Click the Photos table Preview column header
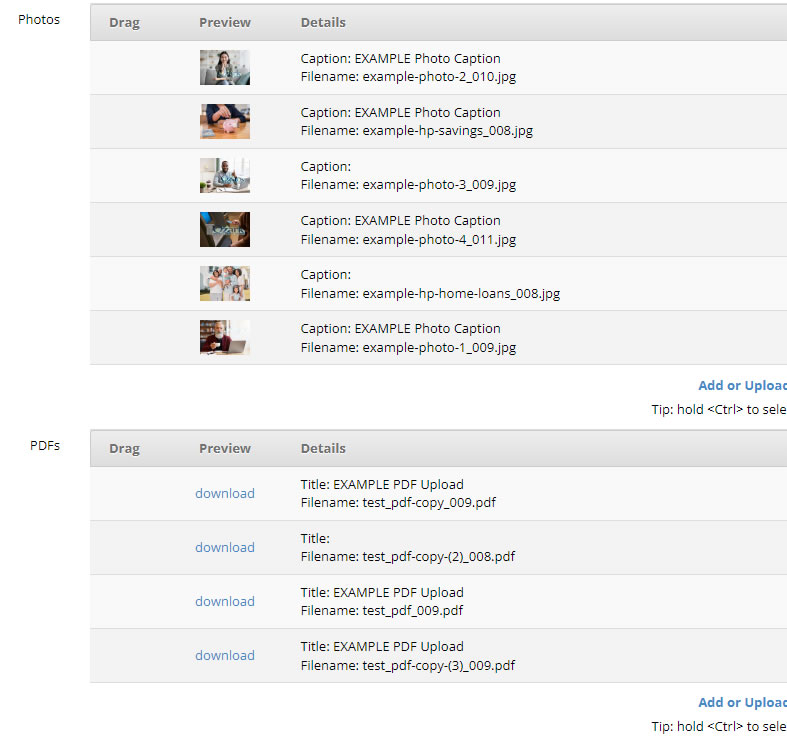Image resolution: width=787 pixels, height=742 pixels. click(225, 22)
